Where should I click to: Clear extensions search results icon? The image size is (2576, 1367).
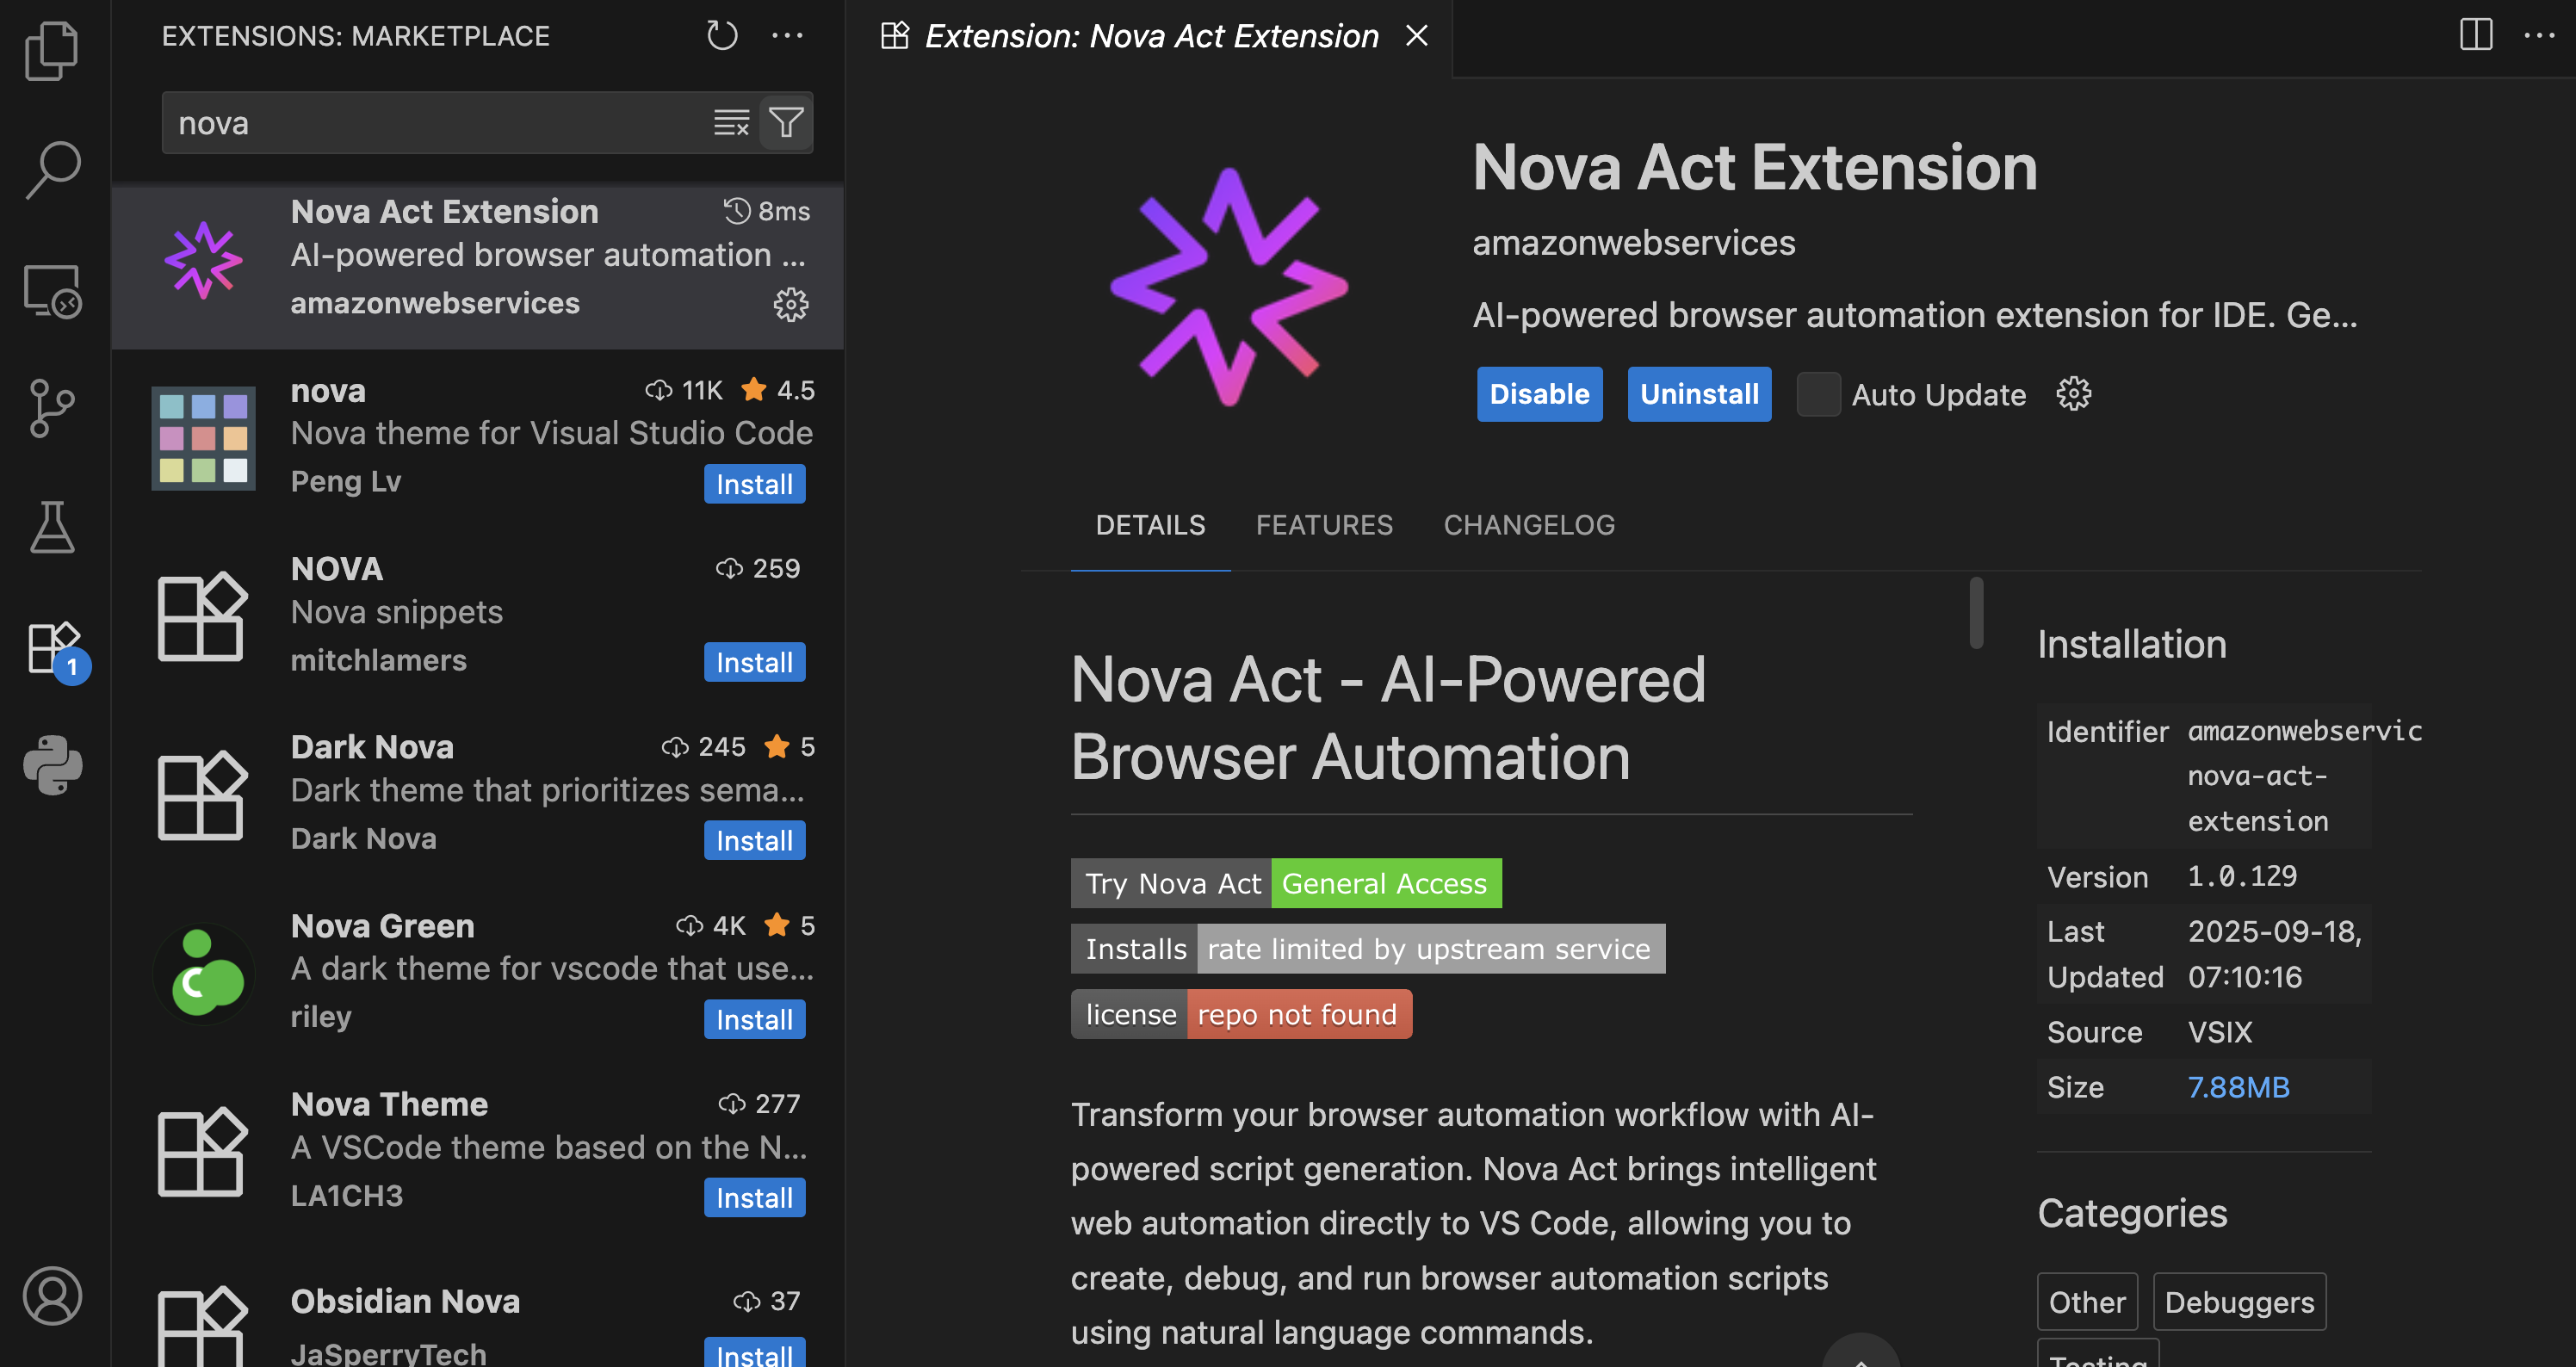731,123
